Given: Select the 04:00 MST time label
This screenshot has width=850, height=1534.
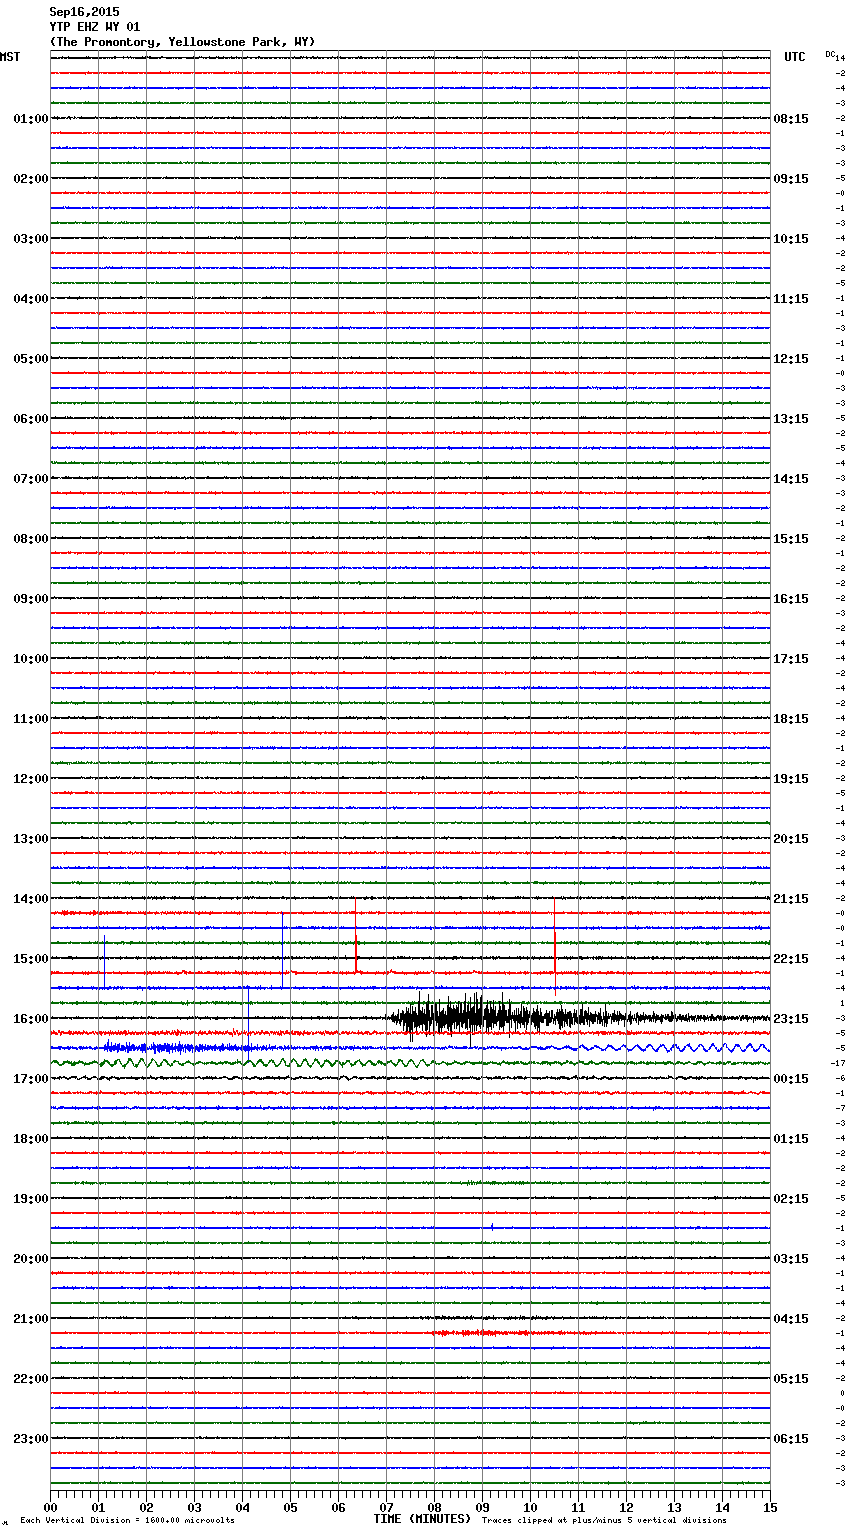Looking at the screenshot, I should pyautogui.click(x=30, y=299).
